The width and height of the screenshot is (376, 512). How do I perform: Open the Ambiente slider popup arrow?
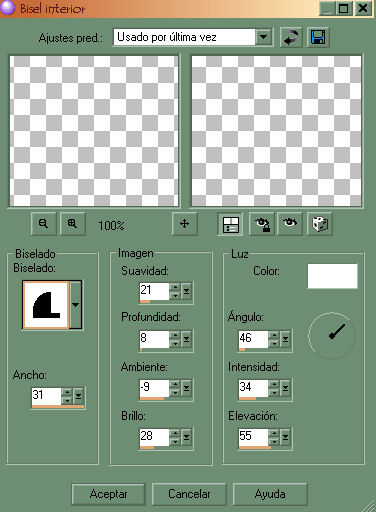click(x=187, y=388)
